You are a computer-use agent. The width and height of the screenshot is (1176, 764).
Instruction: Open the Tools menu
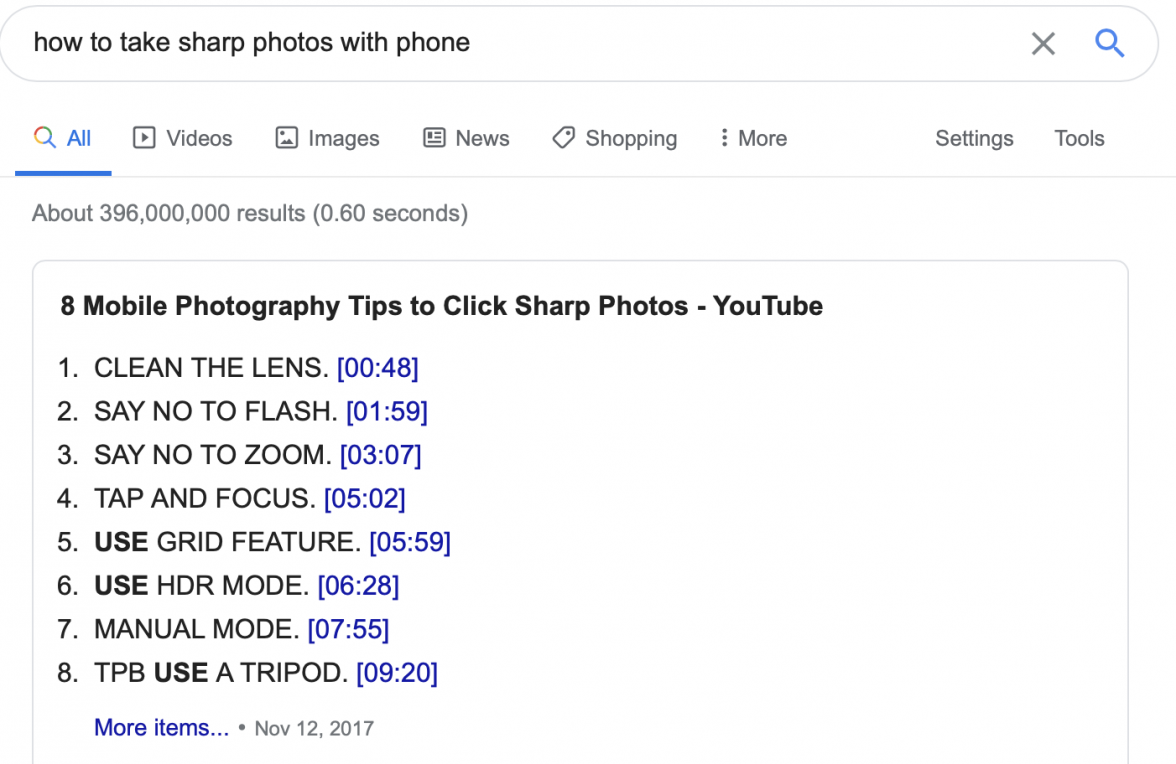[x=1079, y=138]
